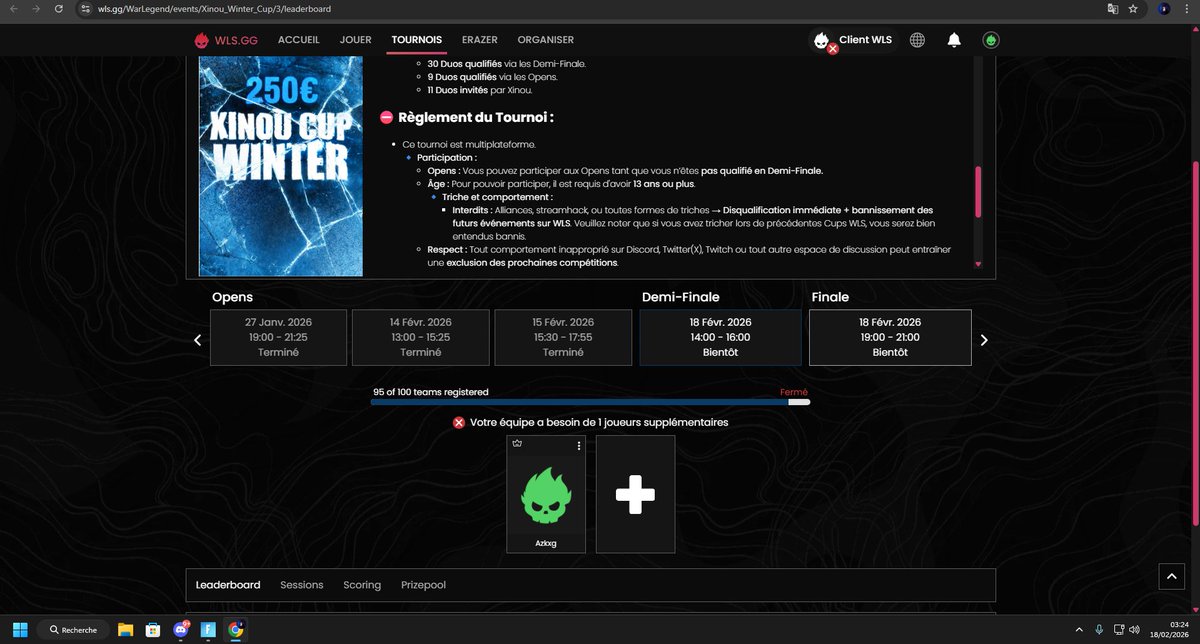This screenshot has height=644, width=1200.
Task: Collapse the Règlement du Tournoi section
Action: (x=386, y=118)
